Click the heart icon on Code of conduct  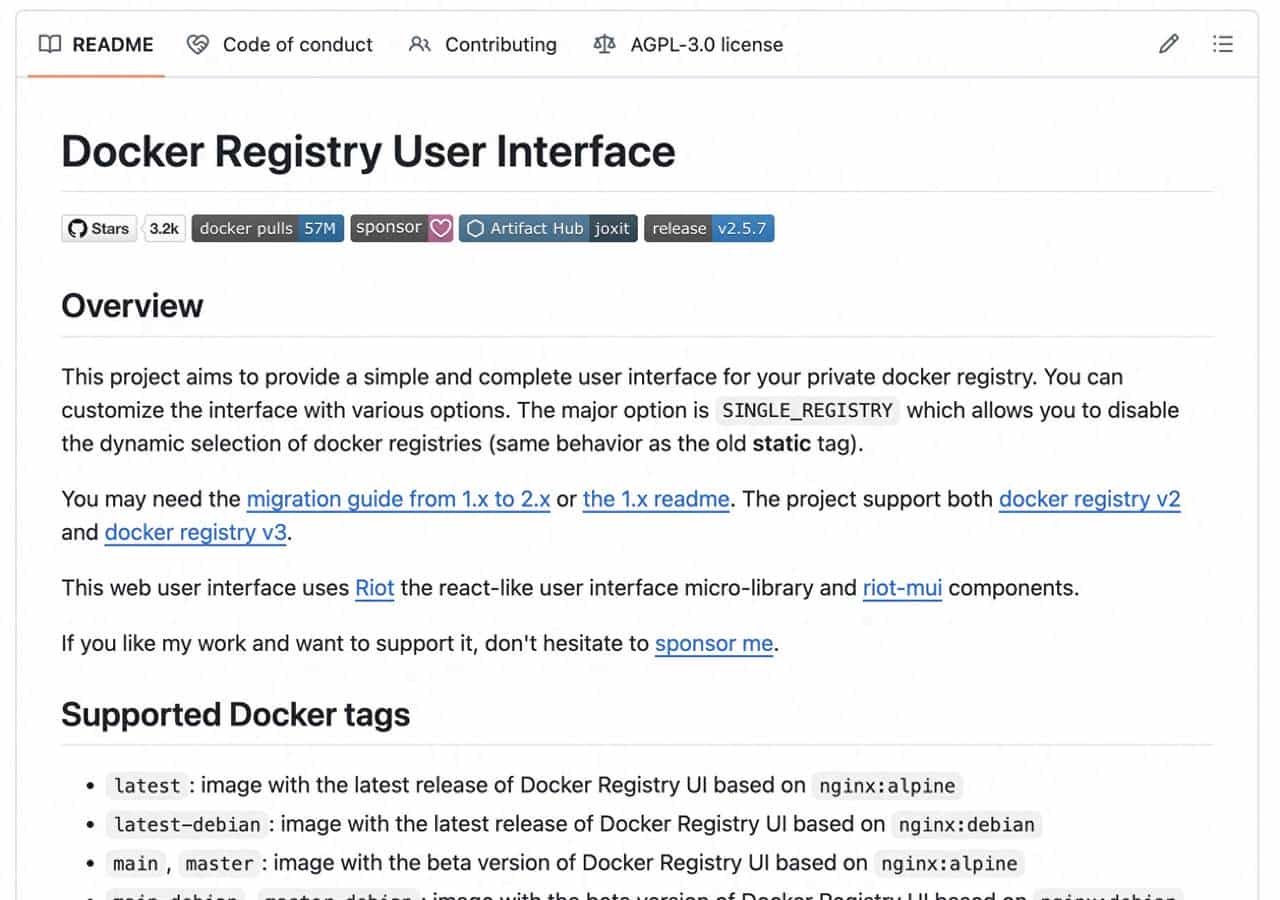pos(196,44)
